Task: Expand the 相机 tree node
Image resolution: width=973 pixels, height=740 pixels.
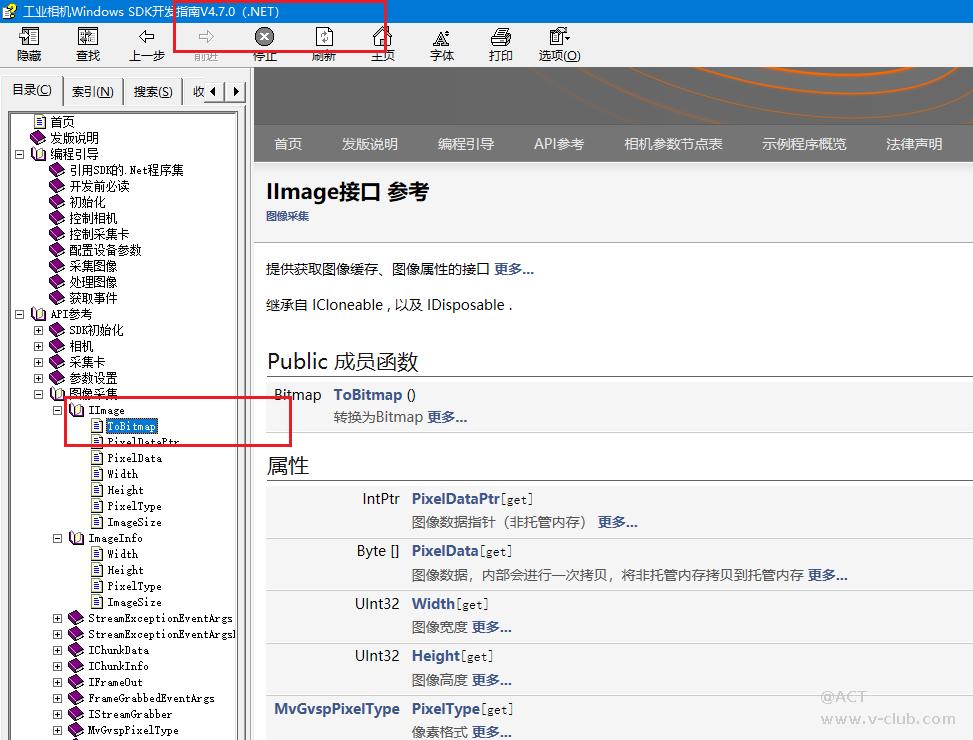Action: 38,346
